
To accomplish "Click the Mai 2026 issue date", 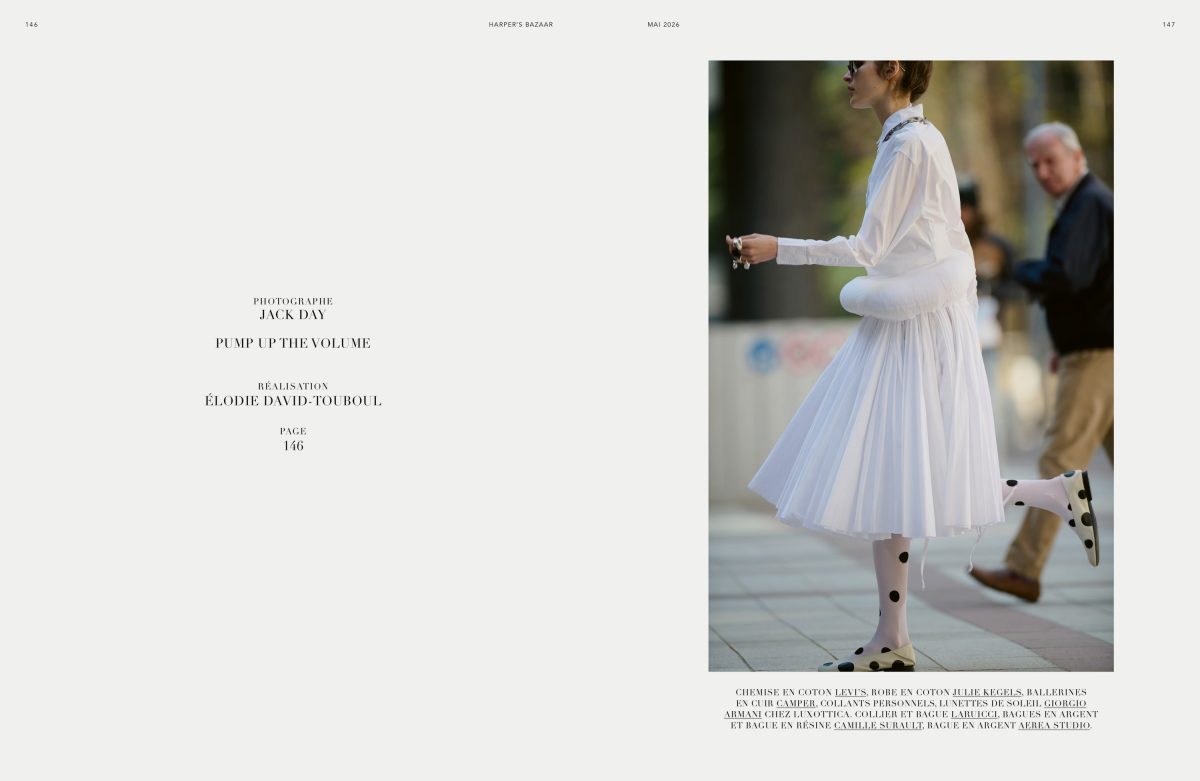I will pyautogui.click(x=663, y=24).
